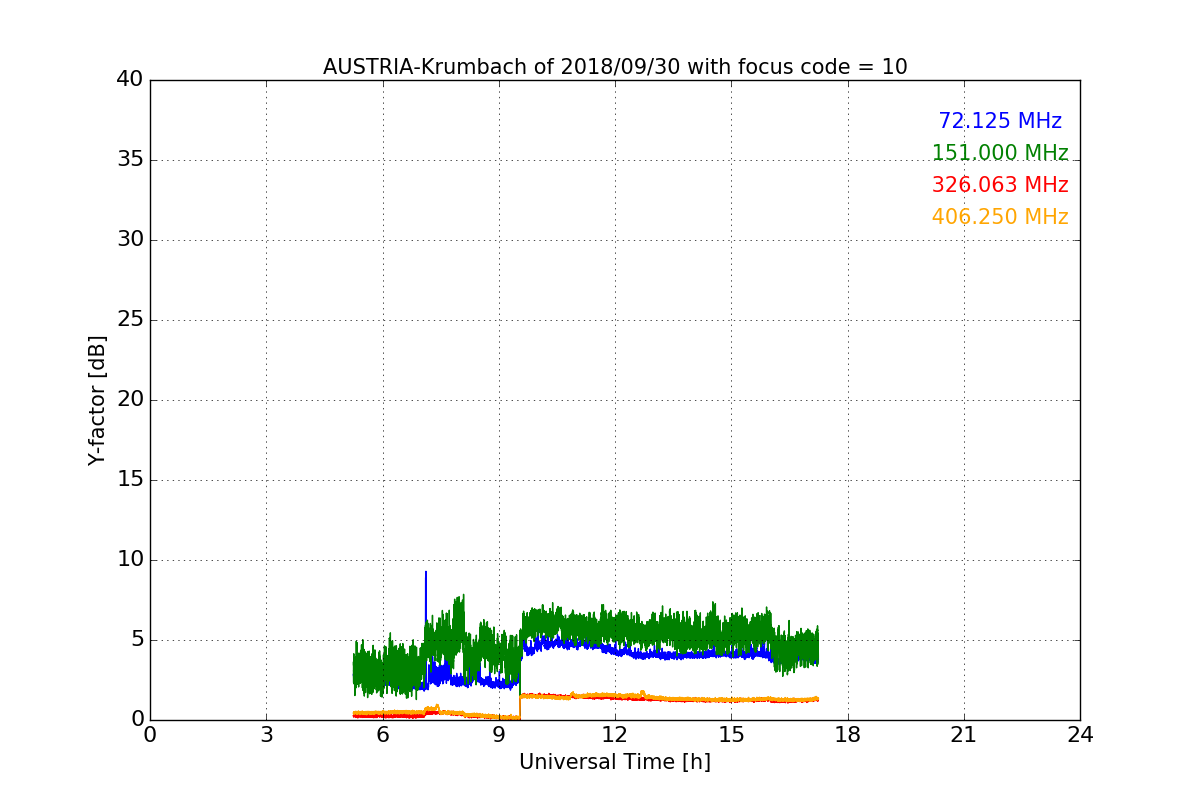Click the Y-factor [dB] axis label
This screenshot has width=1200, height=800.
pyautogui.click(x=97, y=400)
